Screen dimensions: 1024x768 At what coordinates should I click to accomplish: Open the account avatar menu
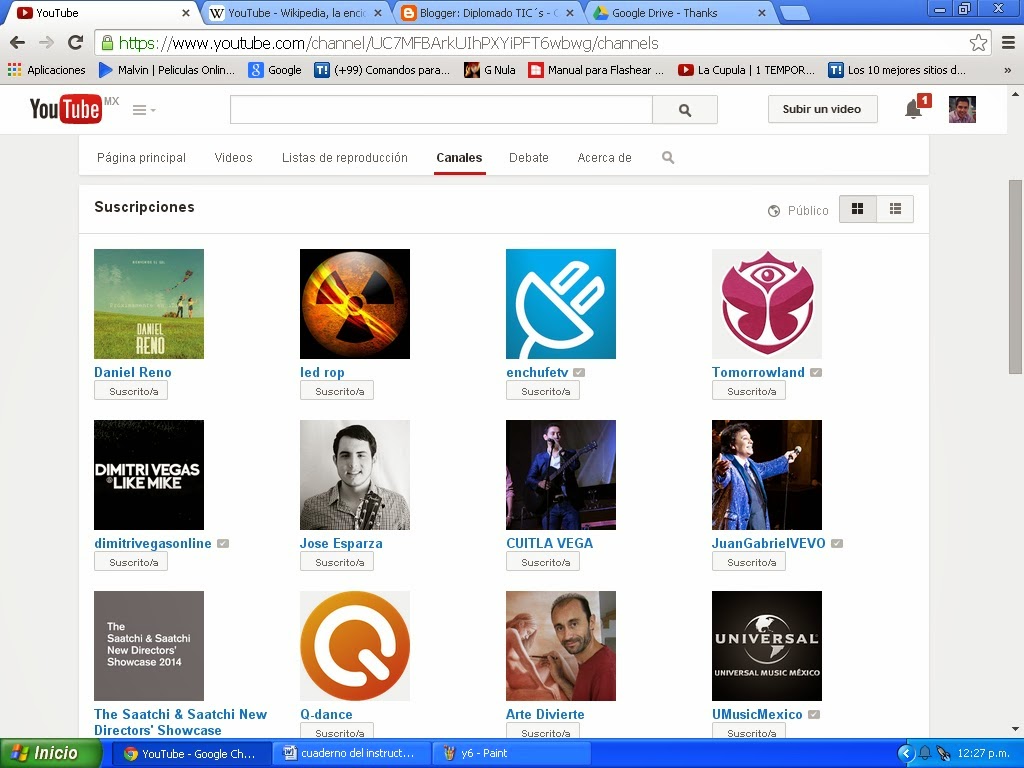coord(962,110)
